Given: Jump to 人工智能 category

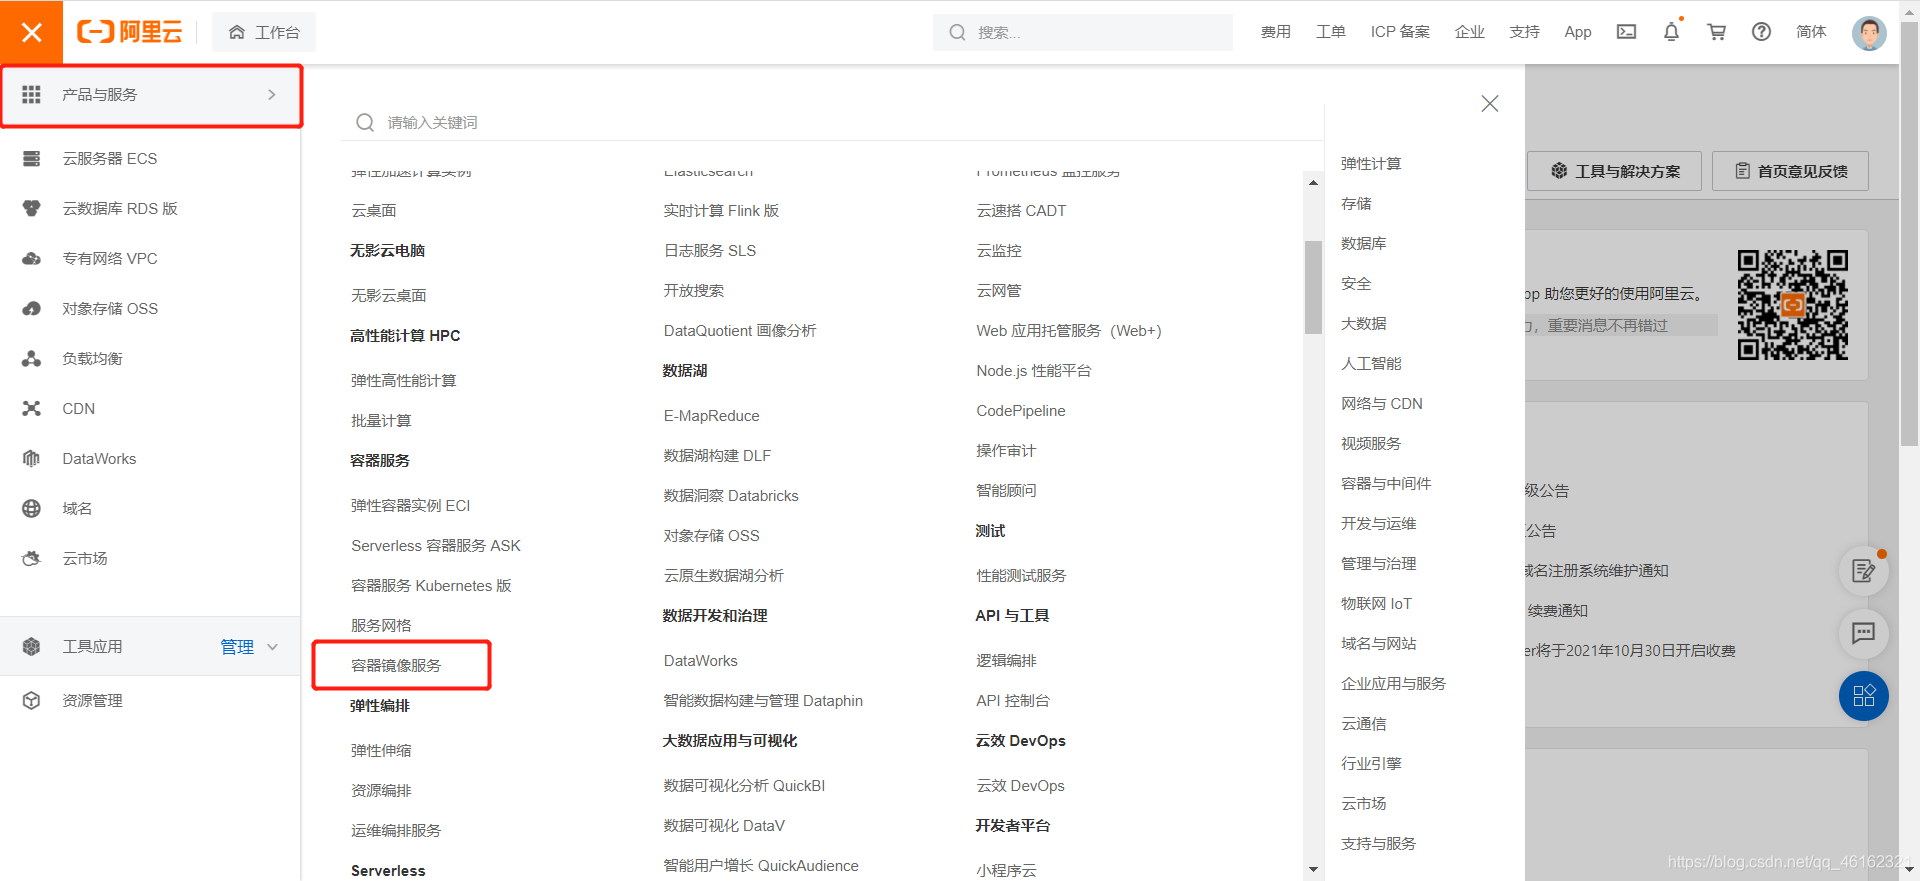Looking at the screenshot, I should (1371, 364).
